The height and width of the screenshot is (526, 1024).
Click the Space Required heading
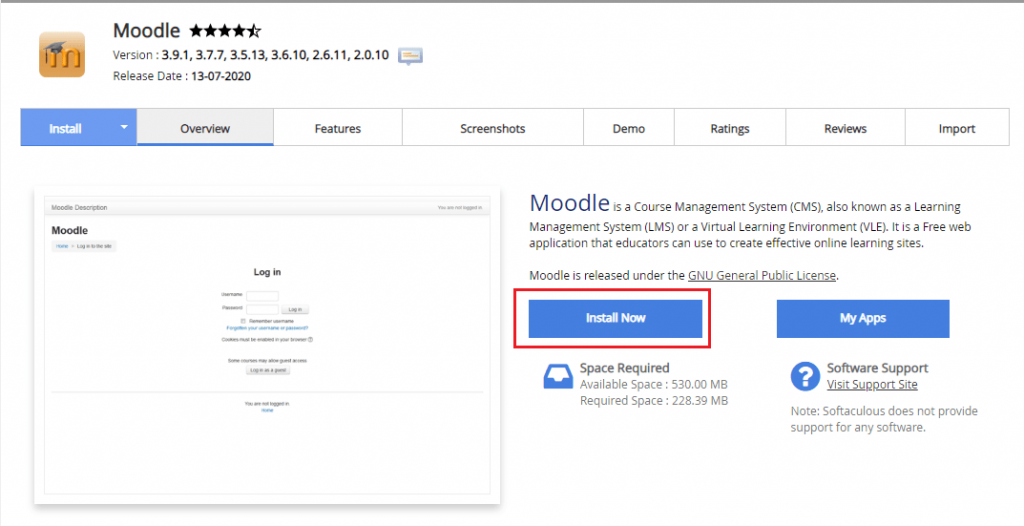click(624, 368)
